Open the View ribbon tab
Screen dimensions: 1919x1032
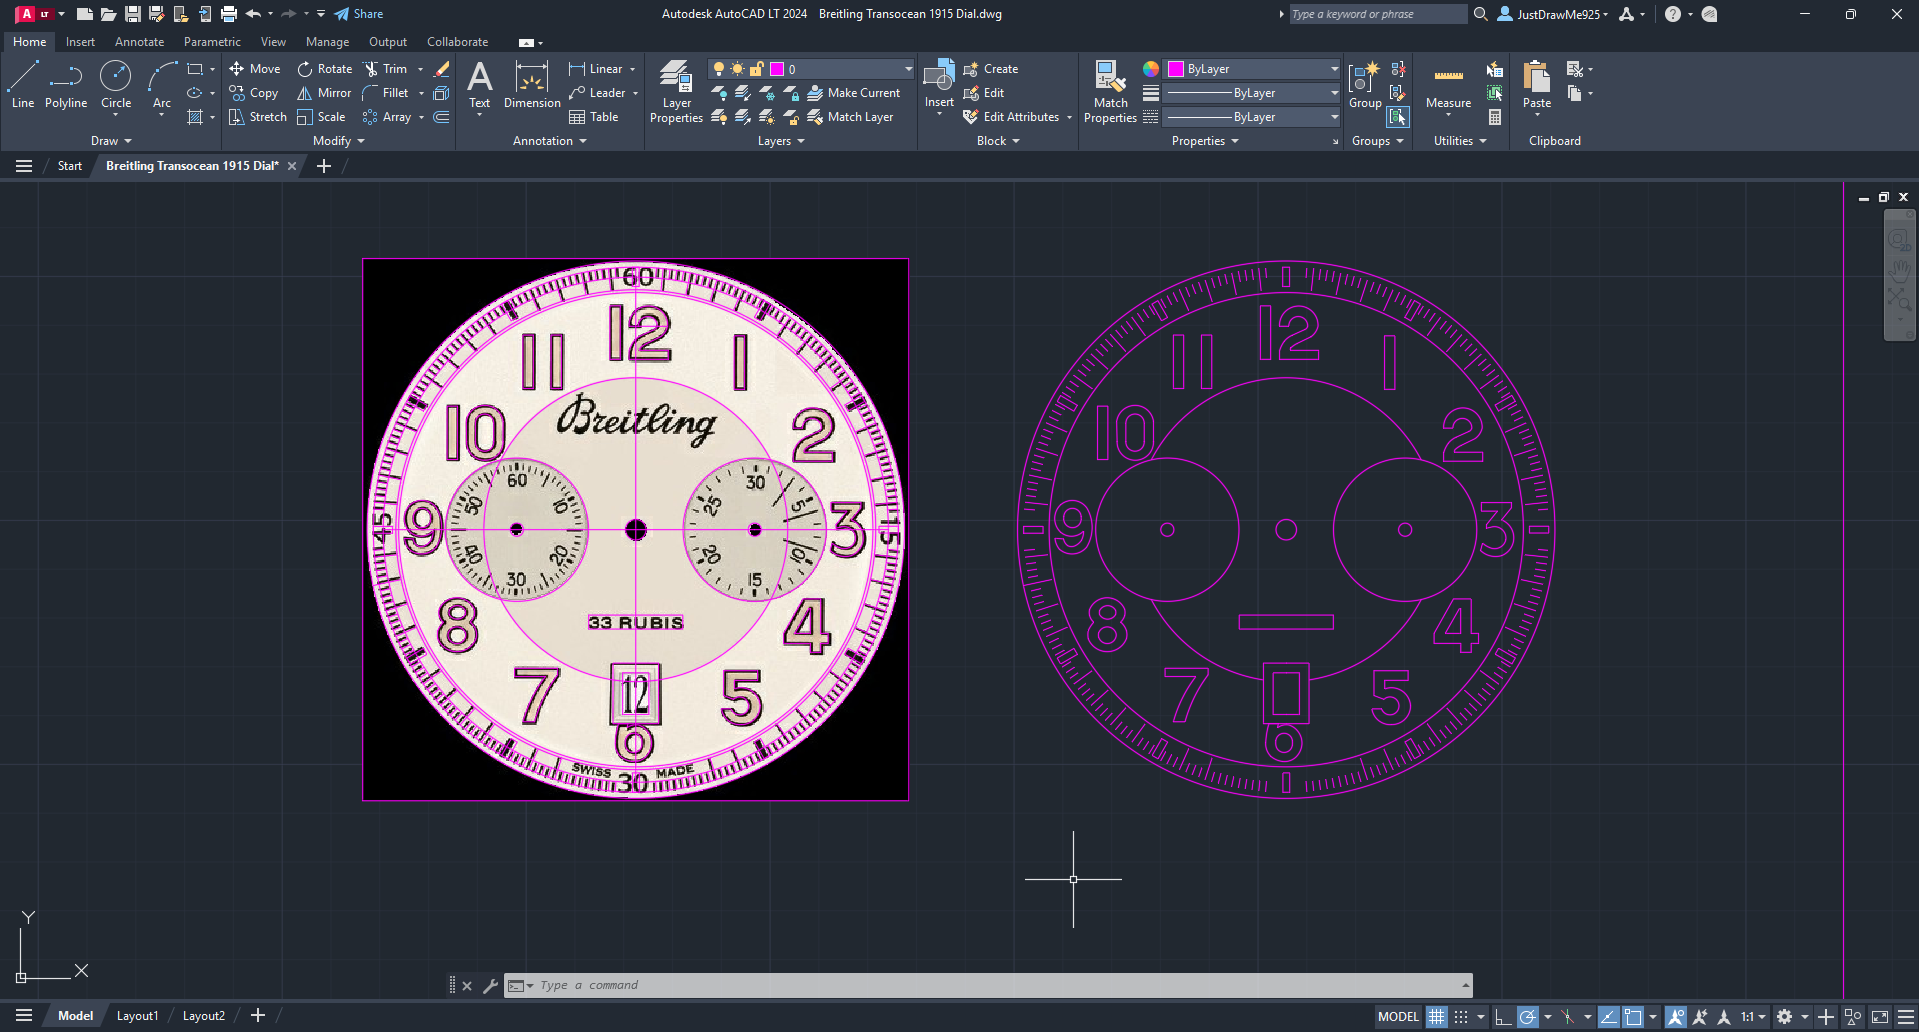(273, 42)
